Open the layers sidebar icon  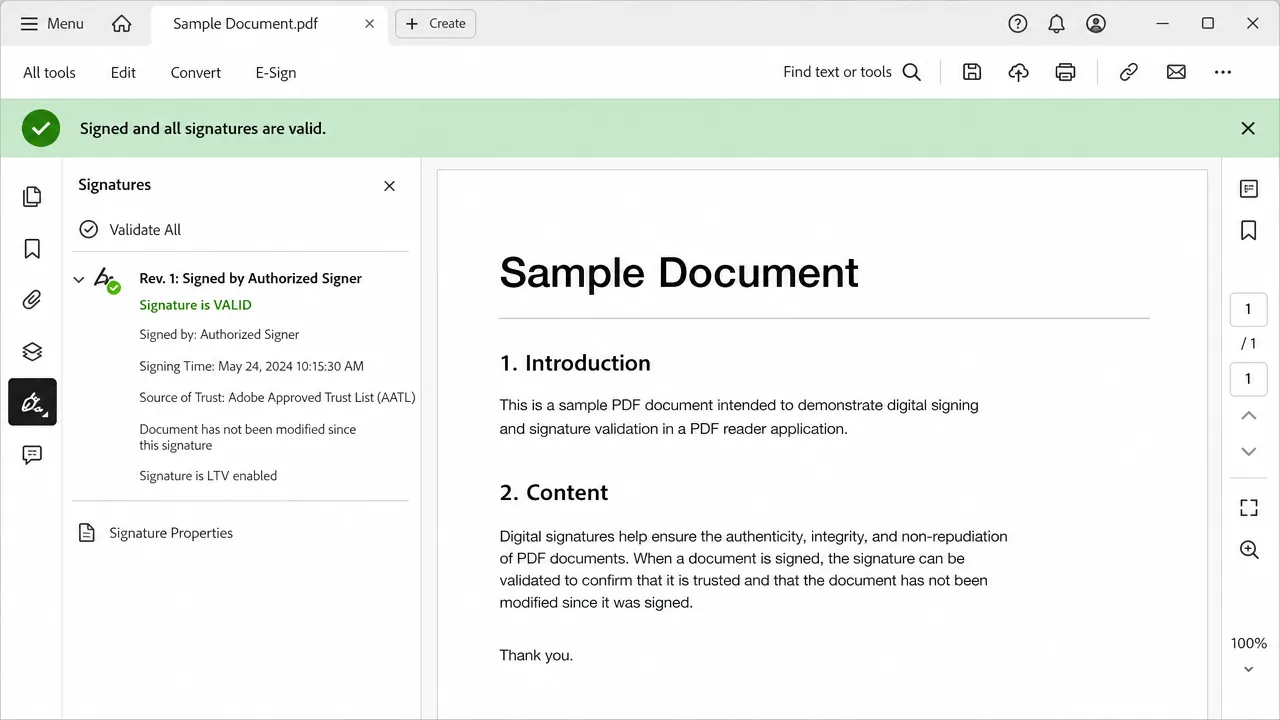(32, 351)
